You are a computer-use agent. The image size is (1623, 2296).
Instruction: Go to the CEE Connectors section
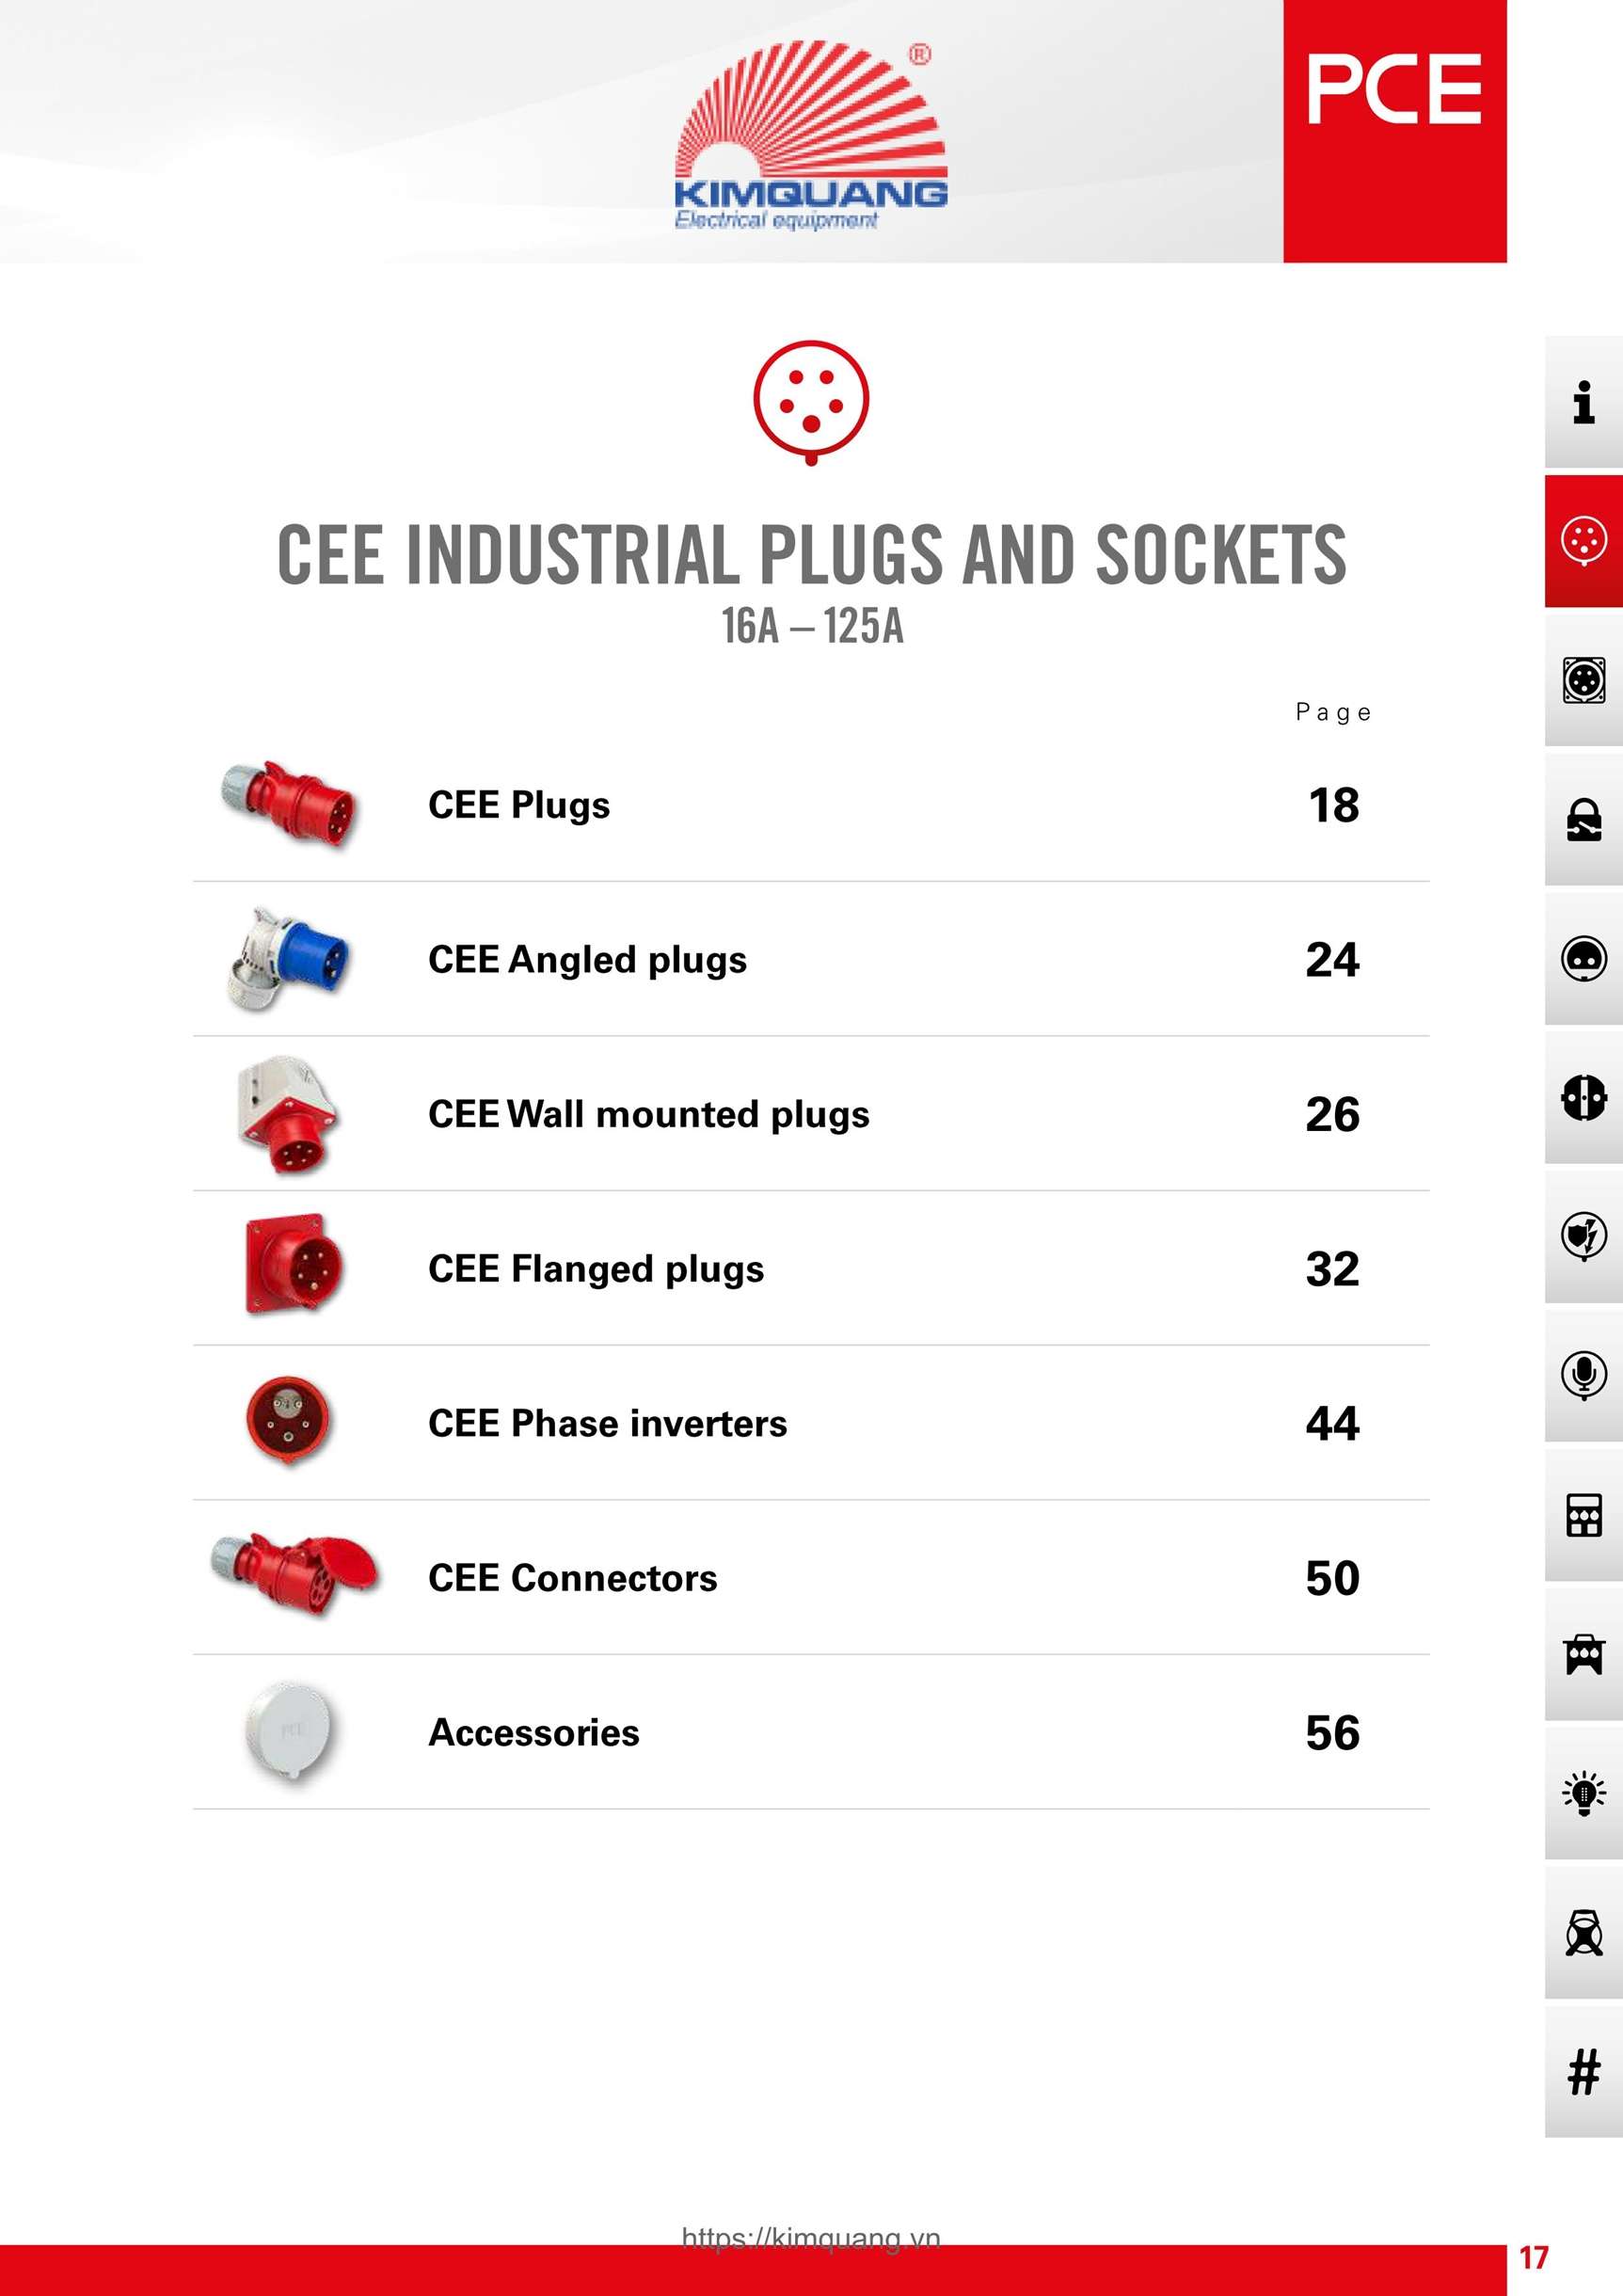[572, 1578]
